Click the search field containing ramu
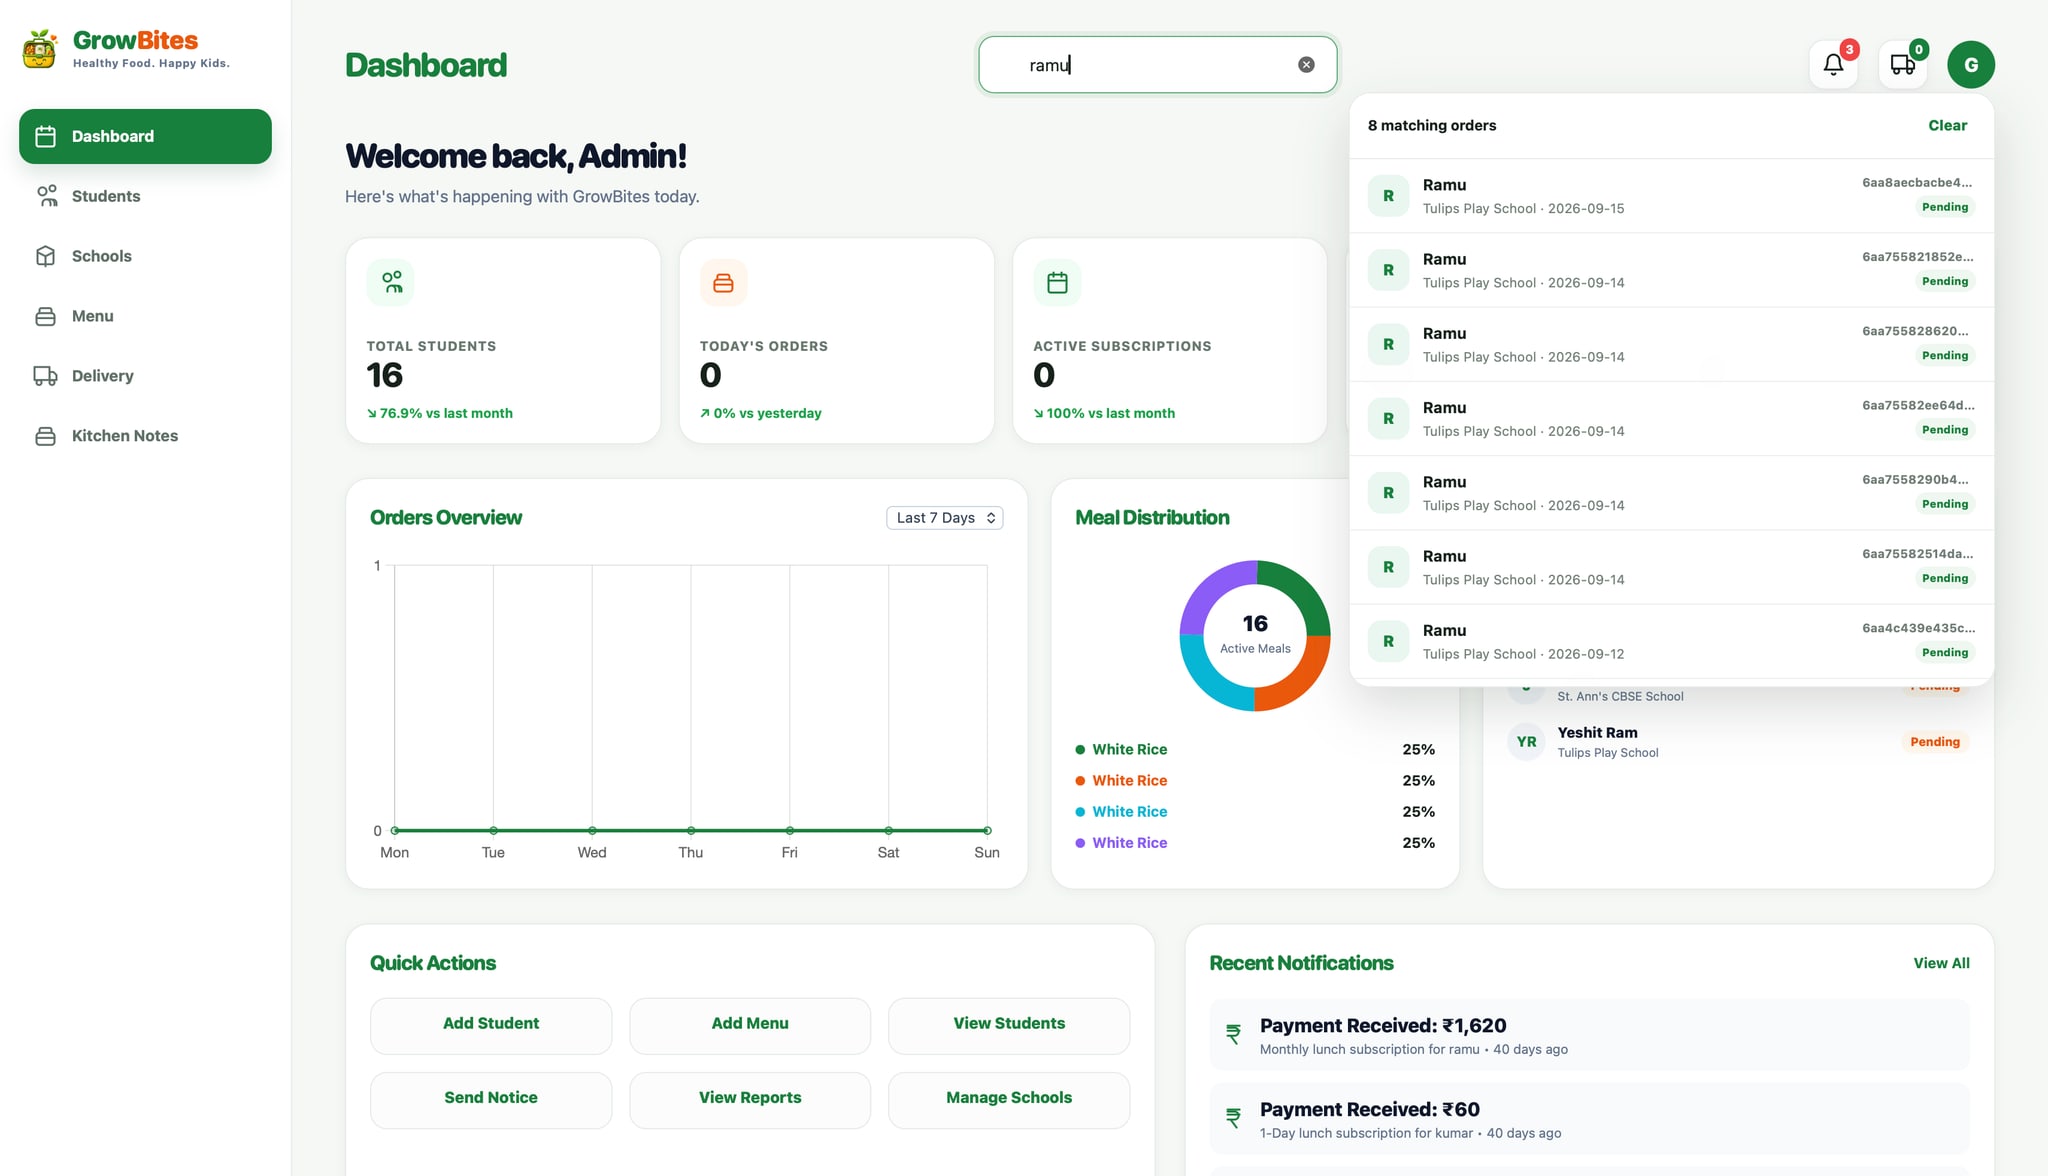The height and width of the screenshot is (1176, 2048). [x=1157, y=65]
